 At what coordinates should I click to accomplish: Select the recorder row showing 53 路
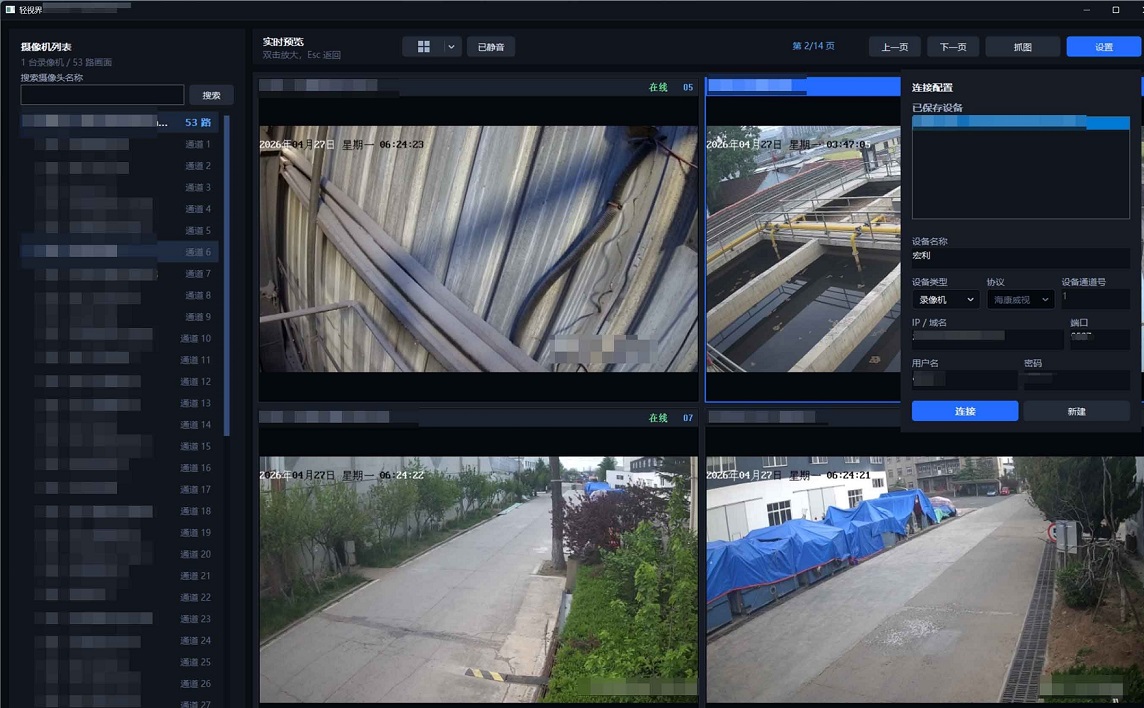pos(120,122)
